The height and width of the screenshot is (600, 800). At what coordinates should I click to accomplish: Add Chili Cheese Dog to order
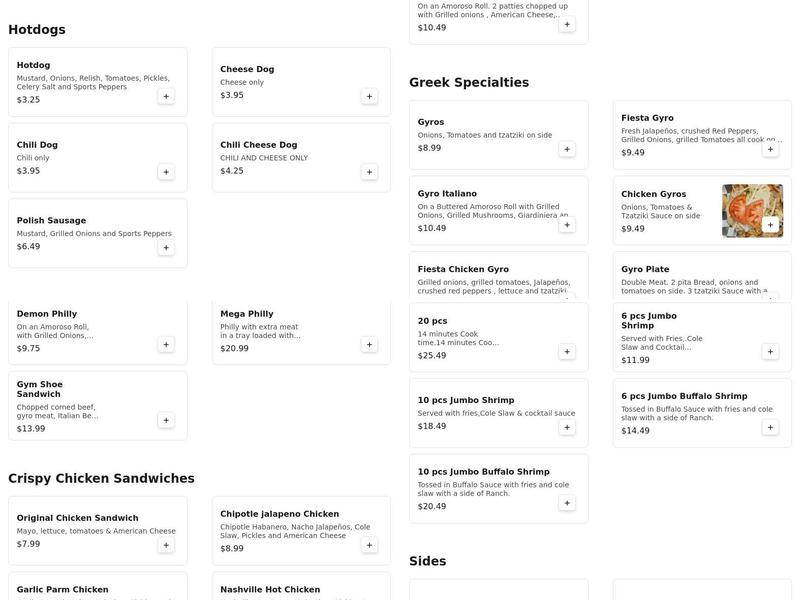click(369, 172)
